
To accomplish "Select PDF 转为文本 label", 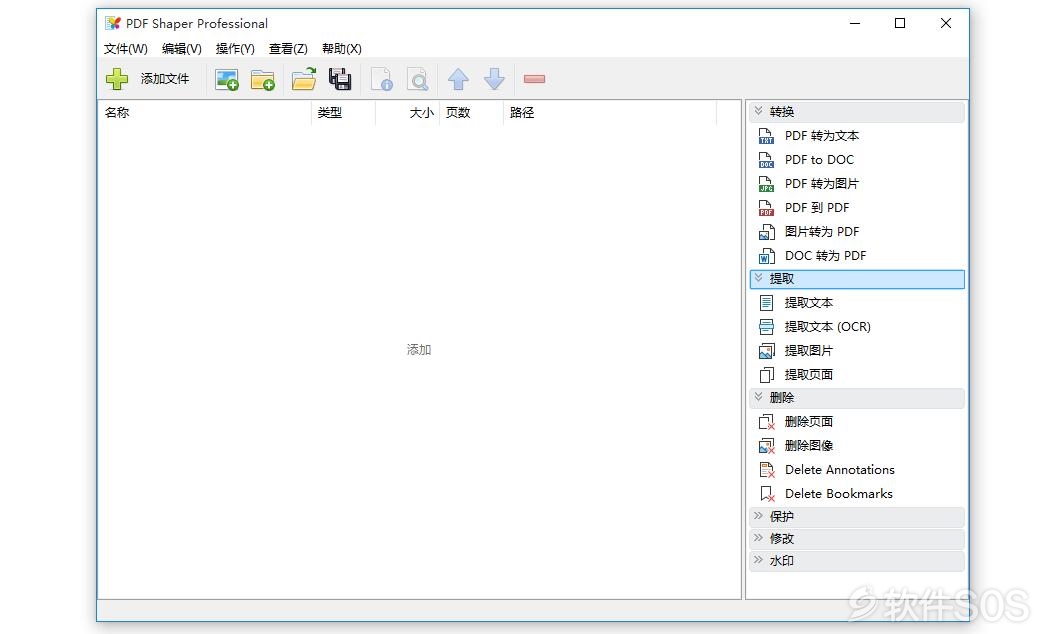I will (x=822, y=136).
